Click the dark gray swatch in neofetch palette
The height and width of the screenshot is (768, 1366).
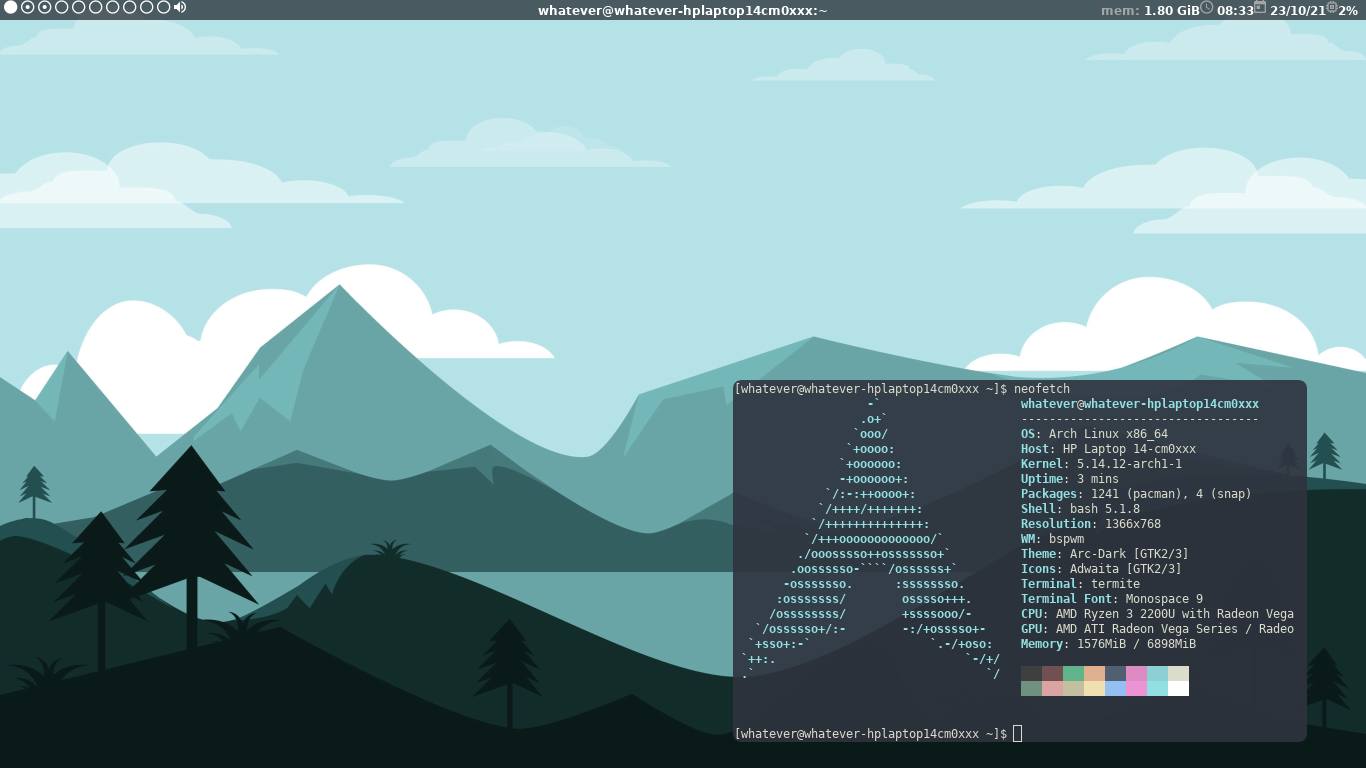[x=1031, y=673]
